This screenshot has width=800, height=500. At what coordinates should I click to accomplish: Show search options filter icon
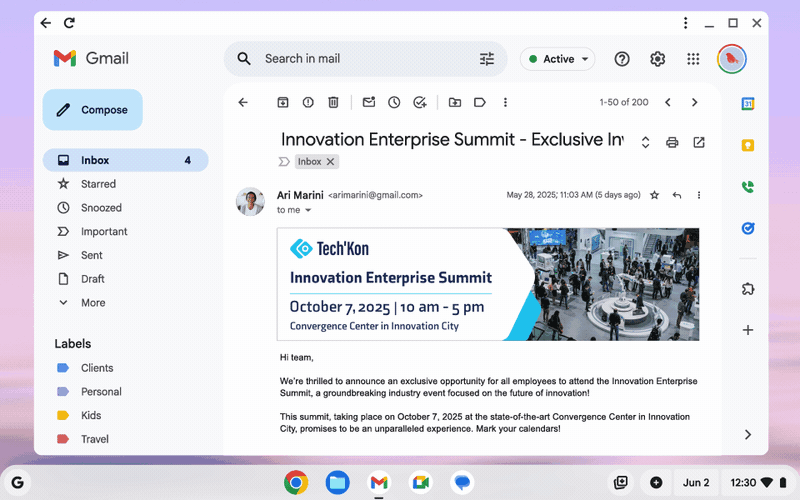pos(487,59)
